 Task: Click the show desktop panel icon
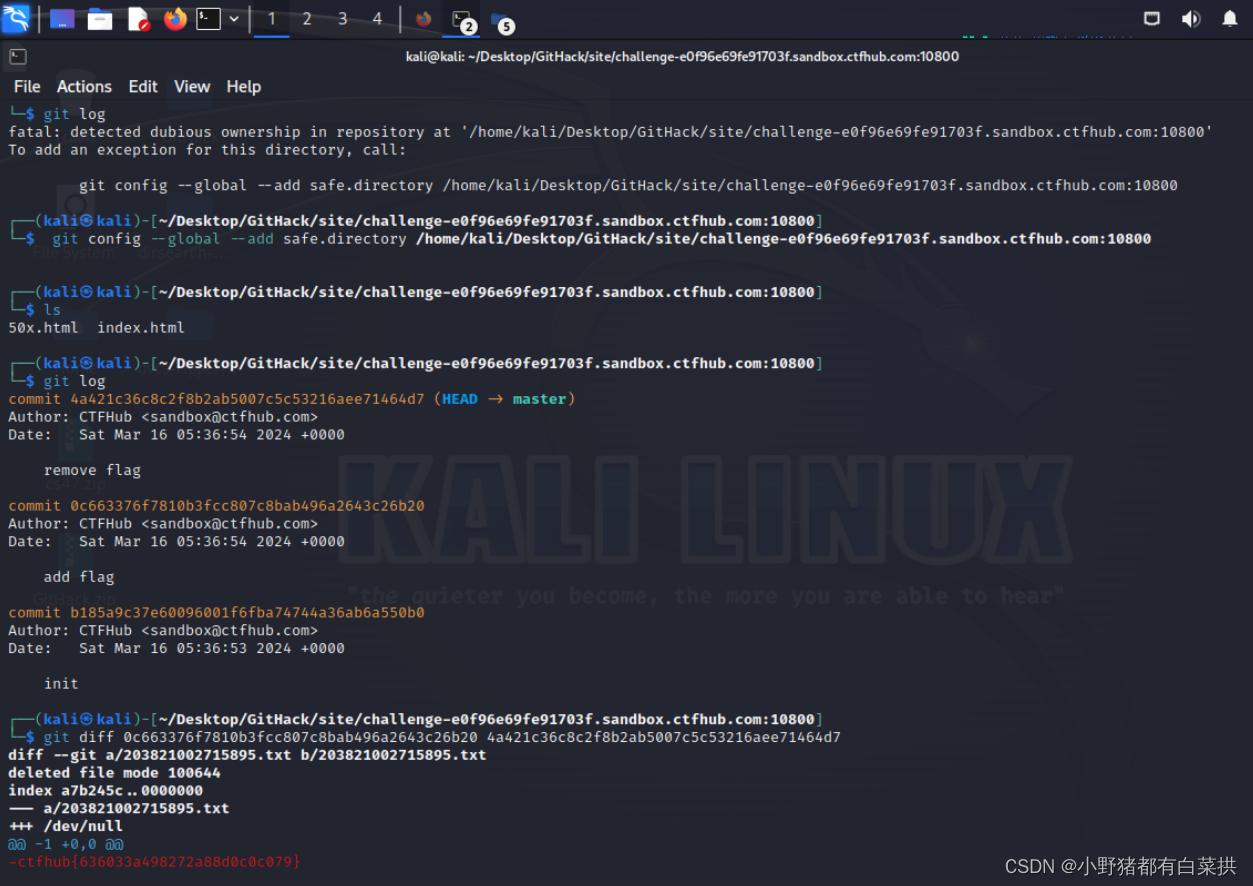pyautogui.click(x=62, y=18)
